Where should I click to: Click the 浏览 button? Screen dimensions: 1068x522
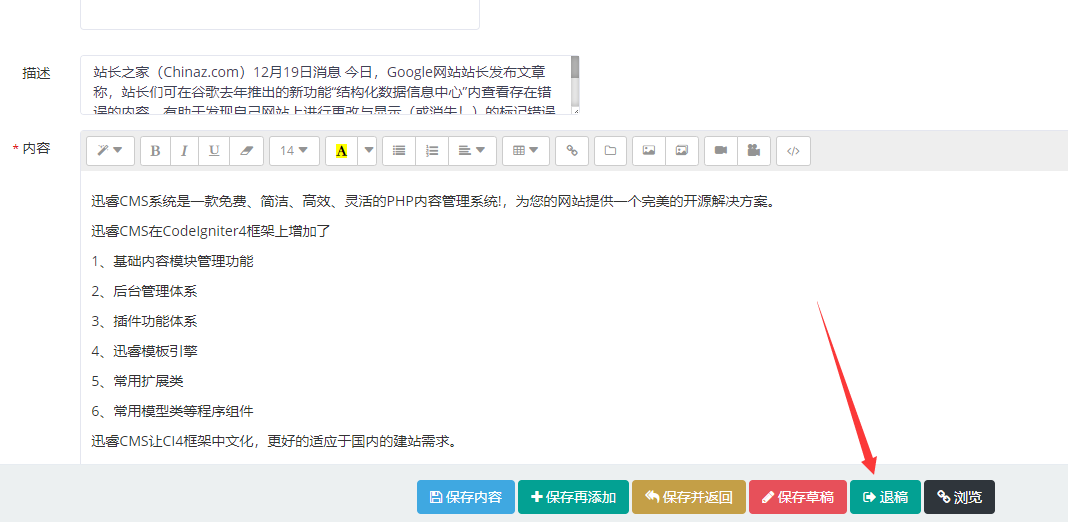[x=959, y=497]
